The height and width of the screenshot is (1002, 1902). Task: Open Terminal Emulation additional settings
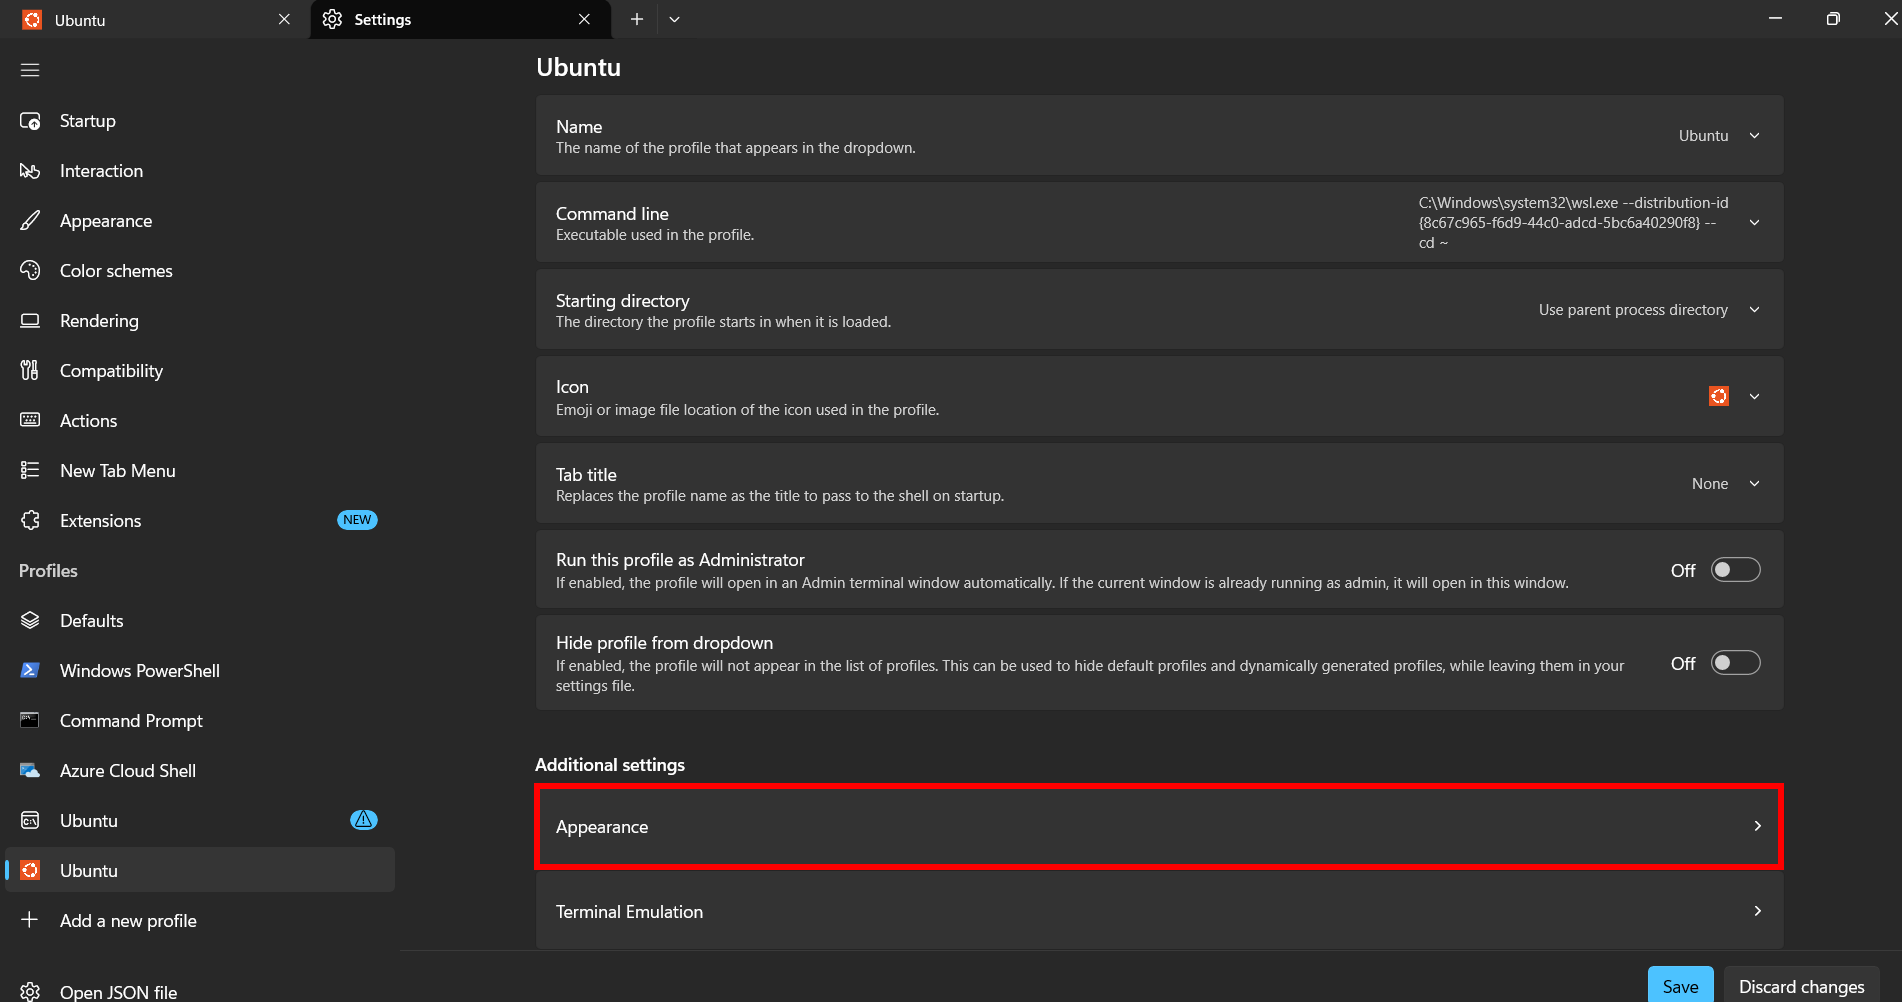tap(1159, 912)
